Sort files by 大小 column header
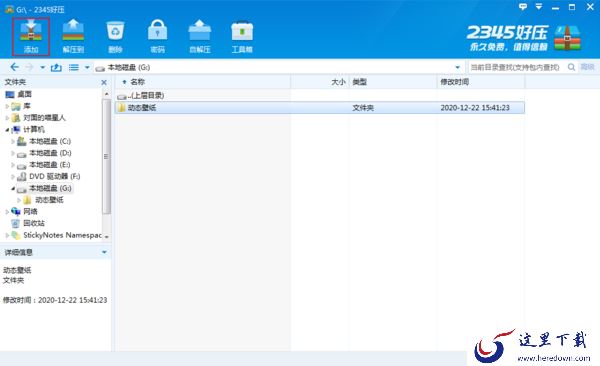This screenshot has width=600, height=366. pyautogui.click(x=320, y=82)
